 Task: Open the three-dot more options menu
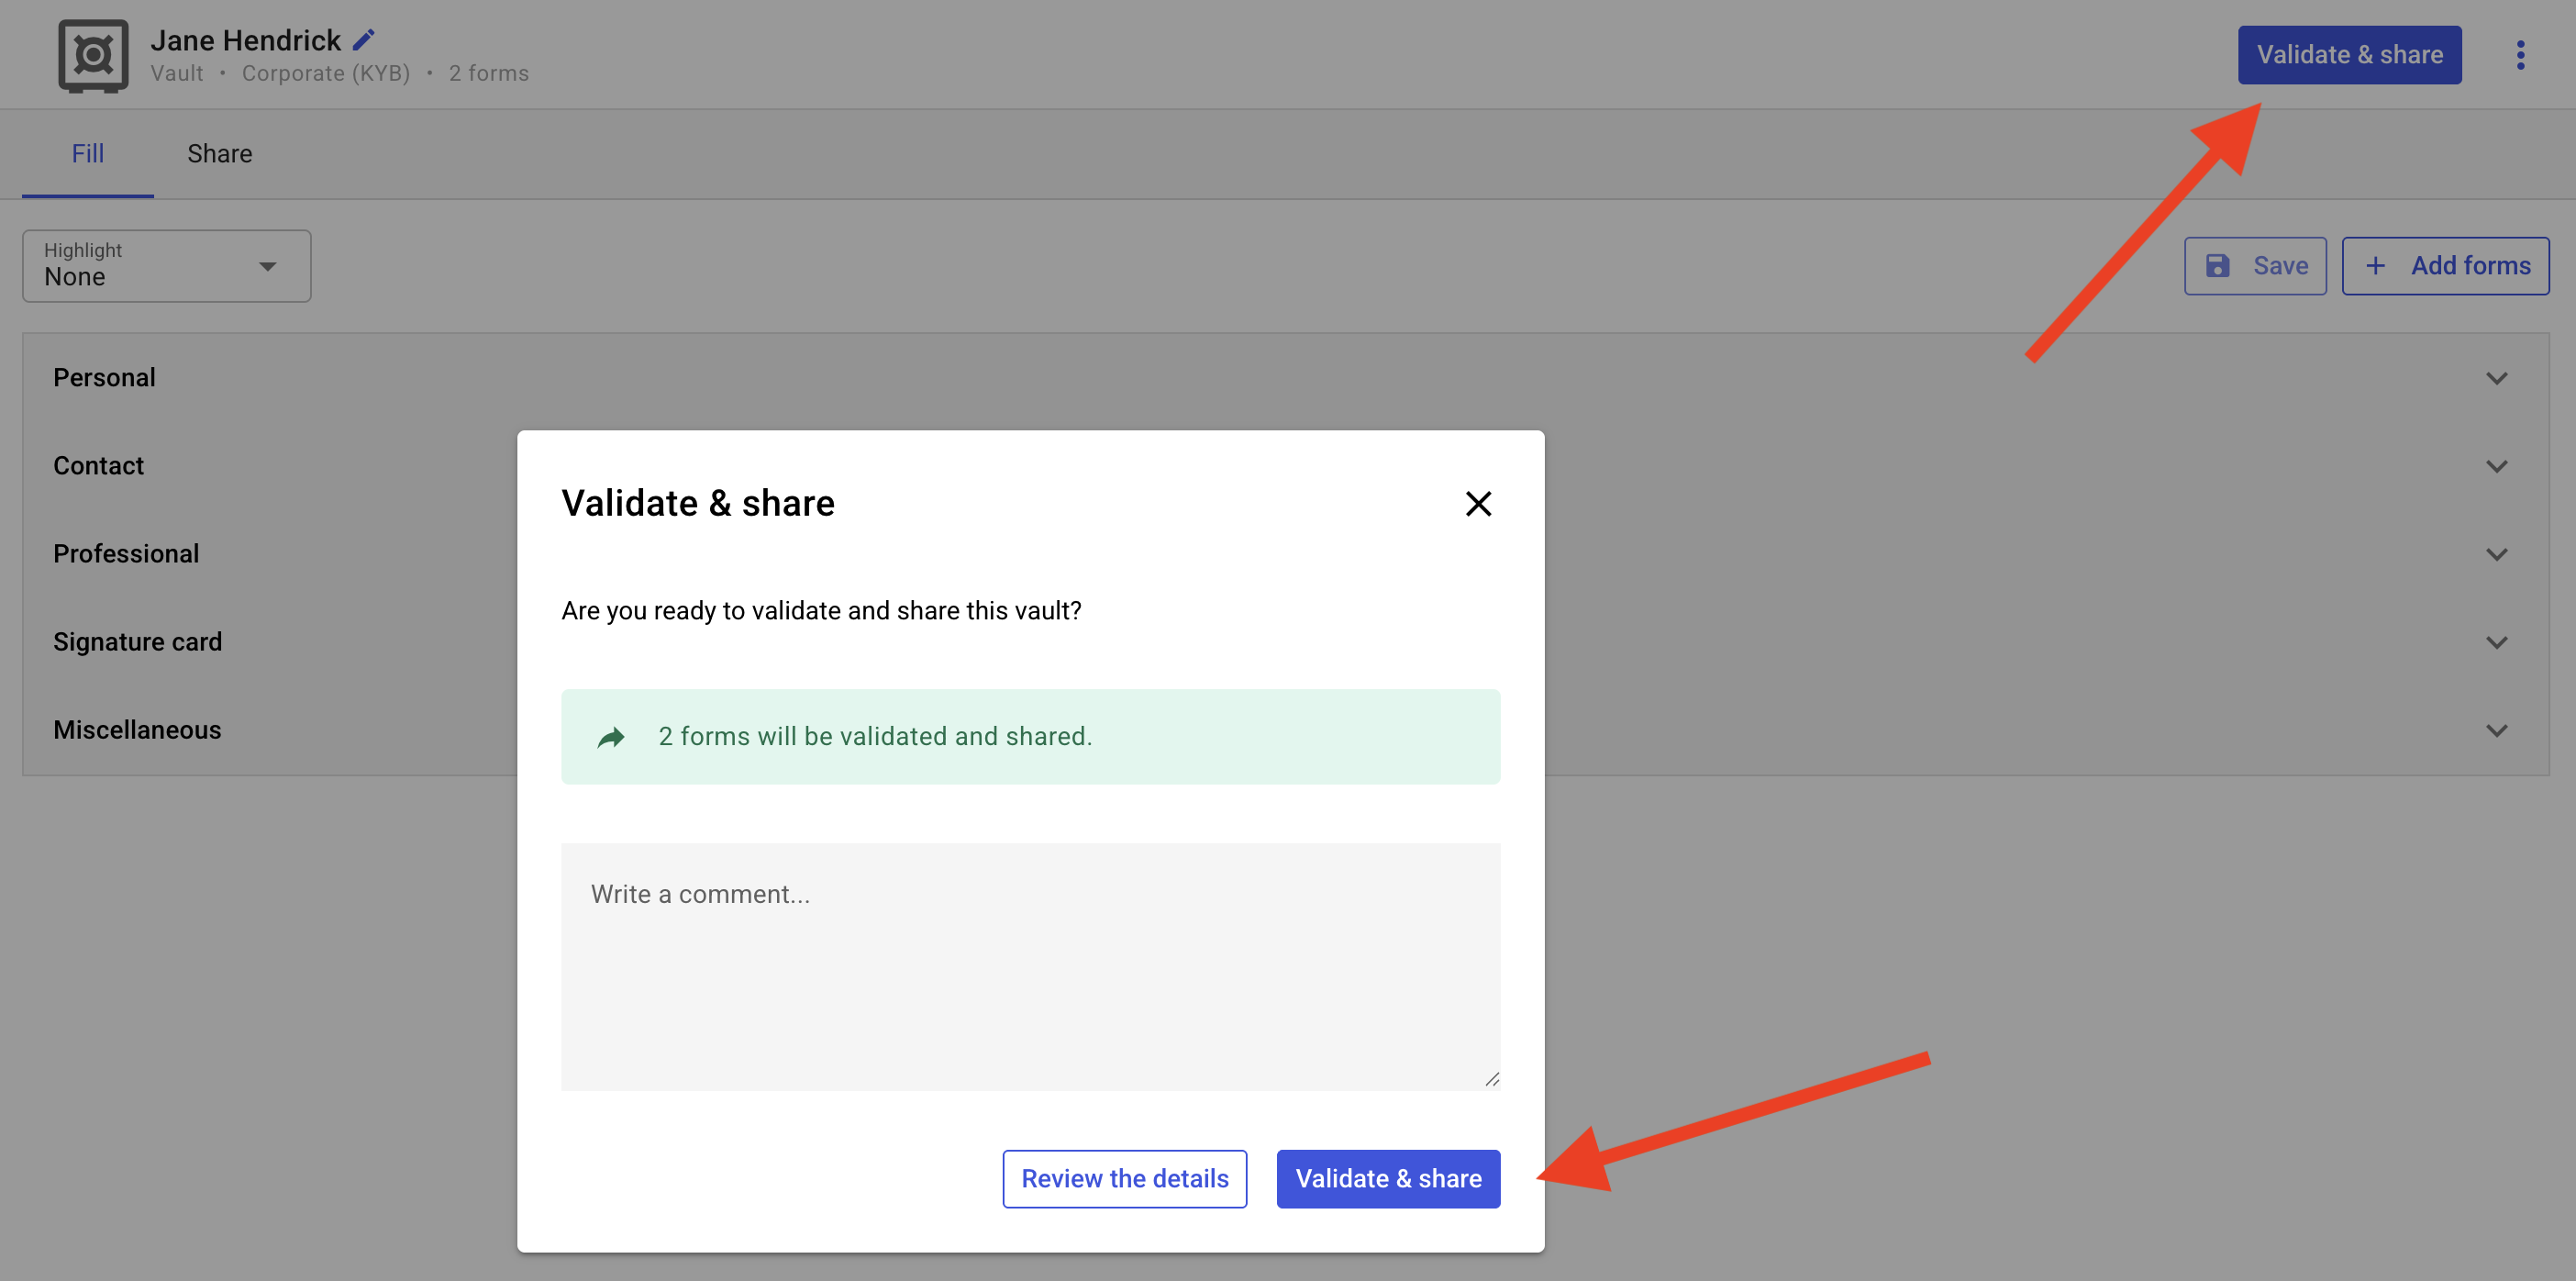click(2520, 55)
